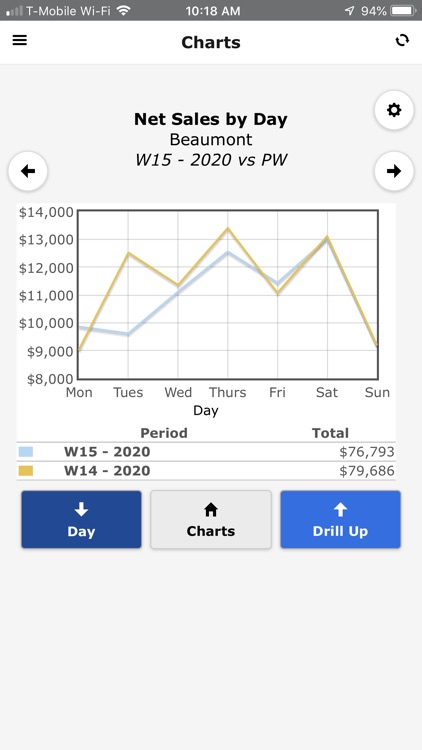
Task: Select the W15 - 2020 period row
Action: [206, 452]
